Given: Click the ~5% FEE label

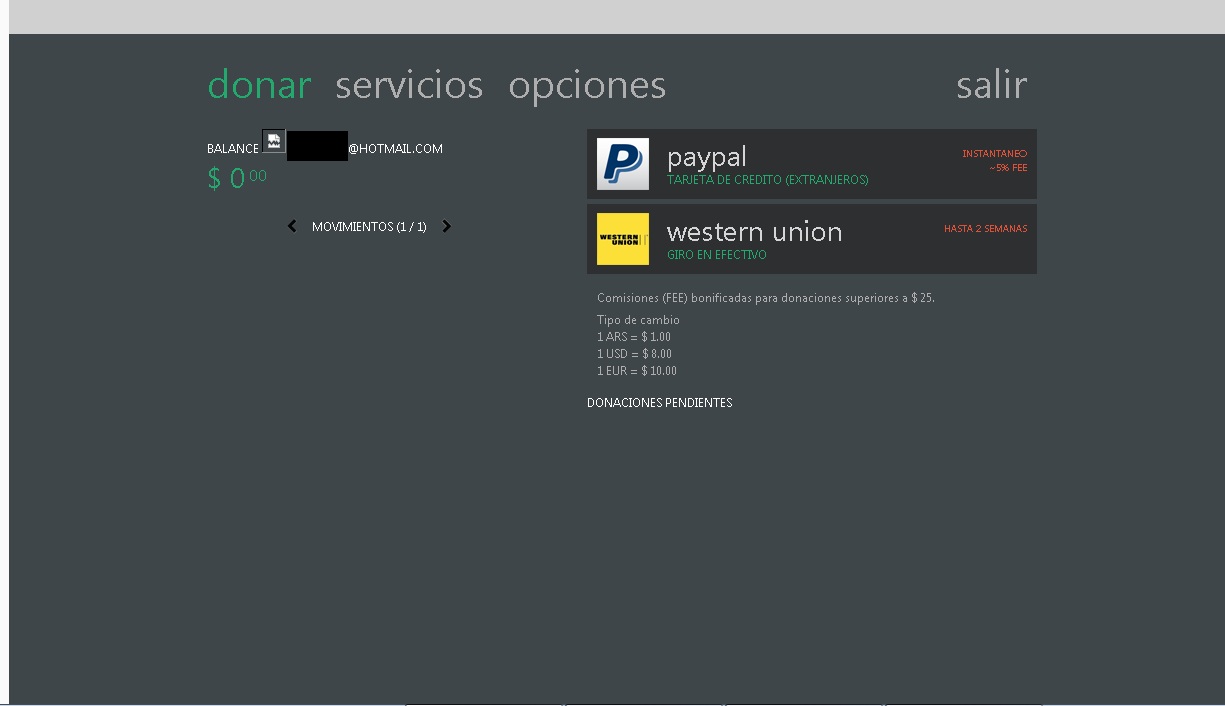Looking at the screenshot, I should point(1008,168).
